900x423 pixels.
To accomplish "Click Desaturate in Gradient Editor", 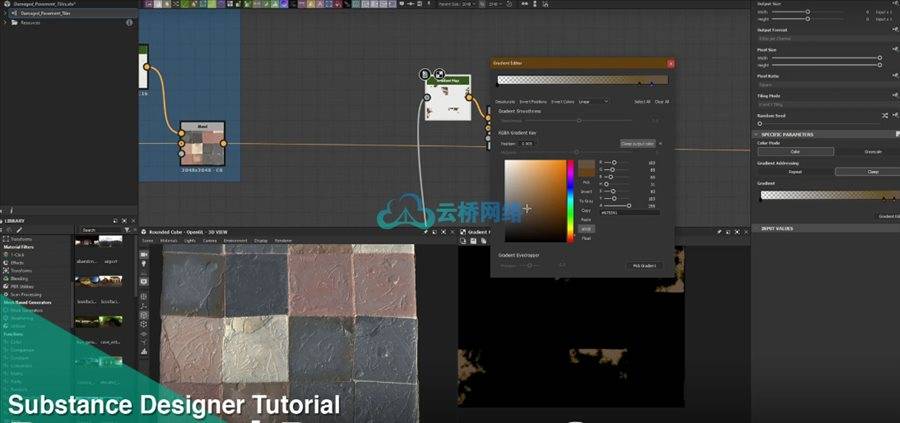I will pyautogui.click(x=506, y=102).
